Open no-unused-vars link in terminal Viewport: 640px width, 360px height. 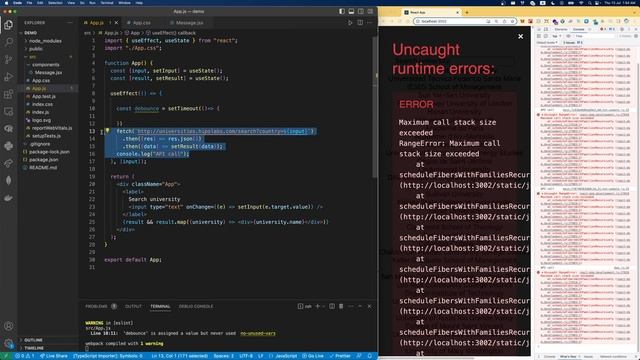pyautogui.click(x=258, y=333)
